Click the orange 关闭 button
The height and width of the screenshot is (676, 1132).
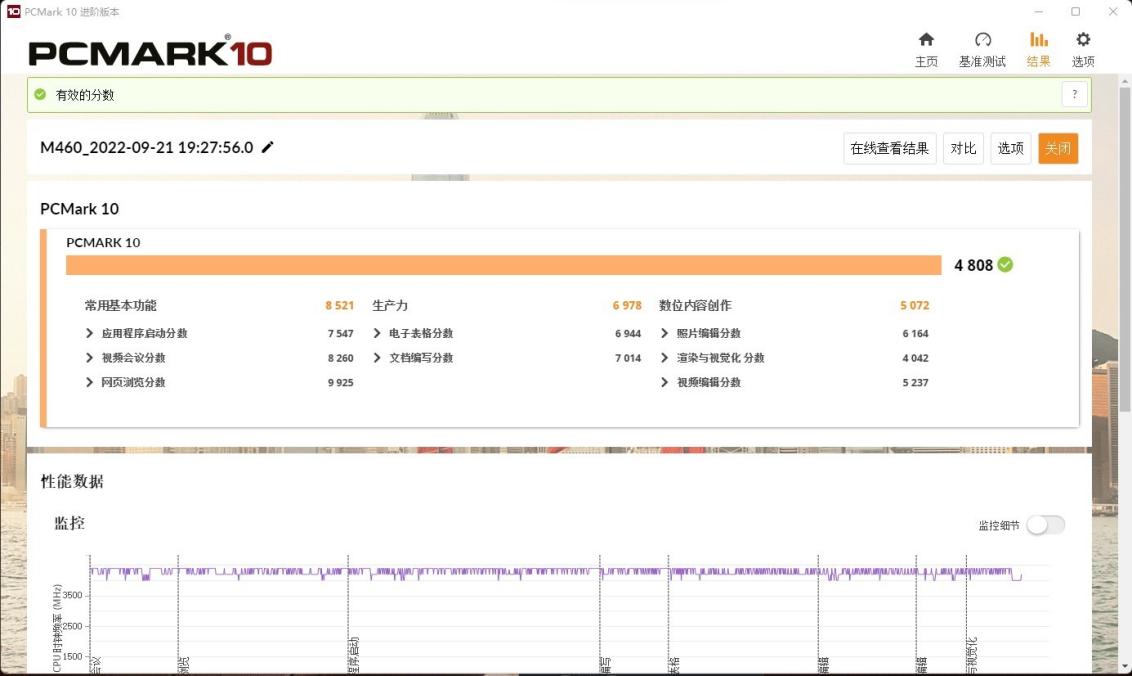1058,149
